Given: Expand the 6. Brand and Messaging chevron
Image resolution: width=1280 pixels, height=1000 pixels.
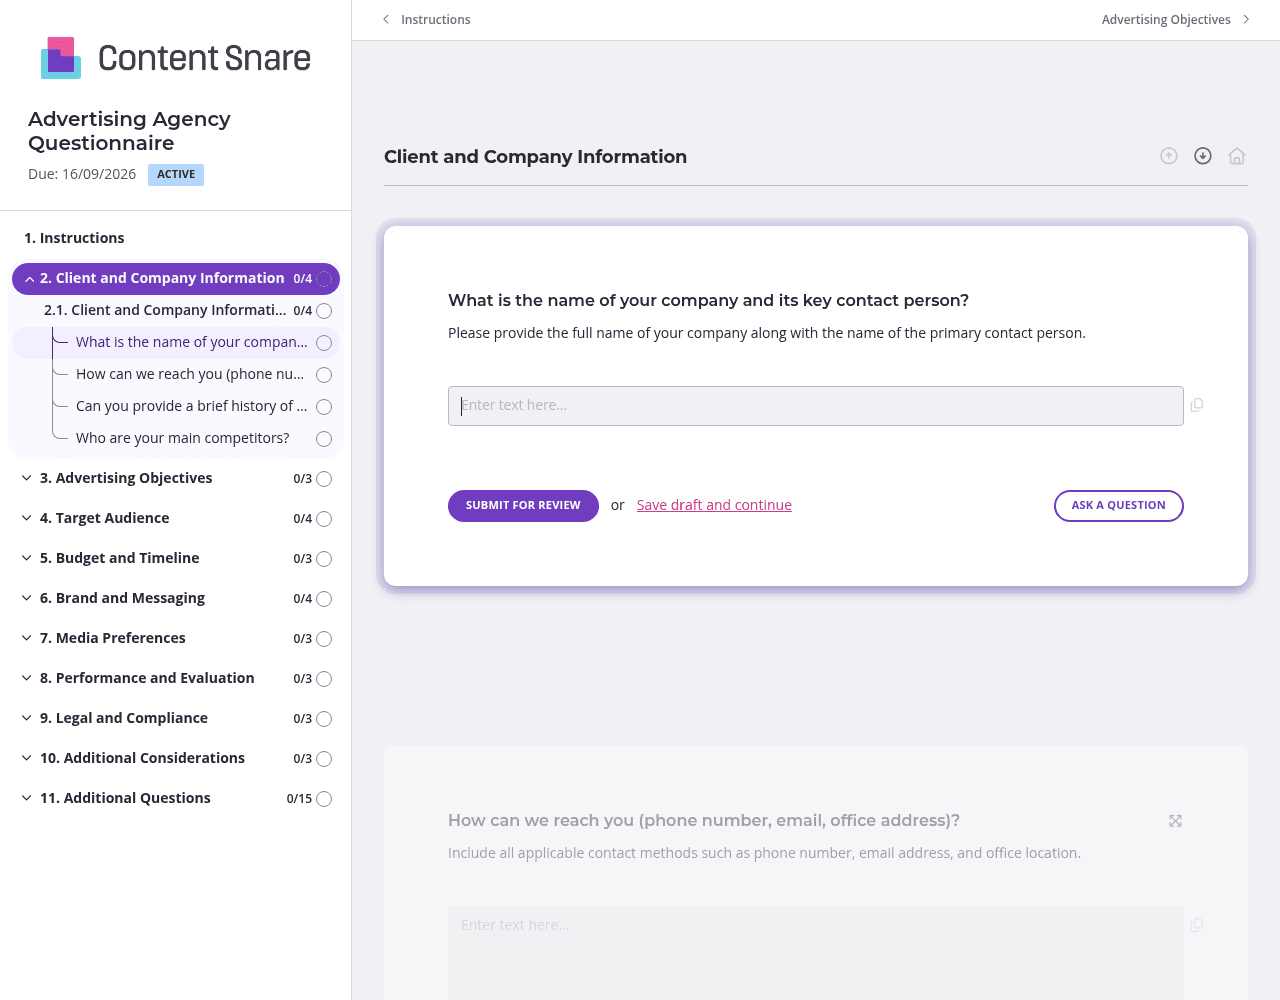Looking at the screenshot, I should [27, 598].
